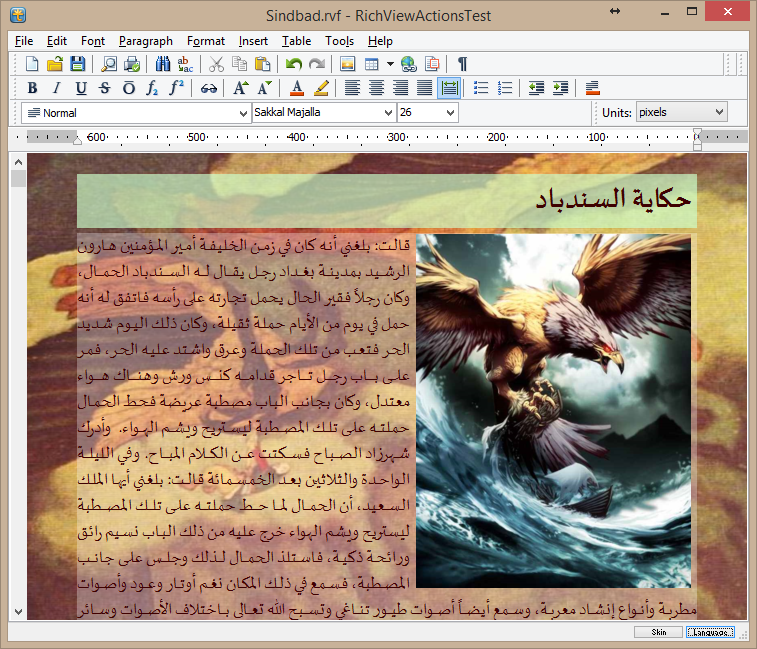Click the Language button
757x649 pixels.
point(710,632)
